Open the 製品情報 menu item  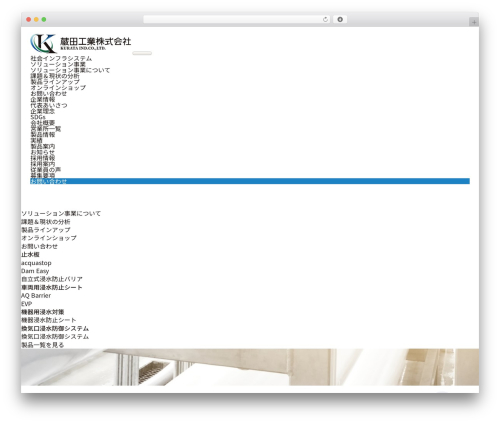tap(43, 134)
